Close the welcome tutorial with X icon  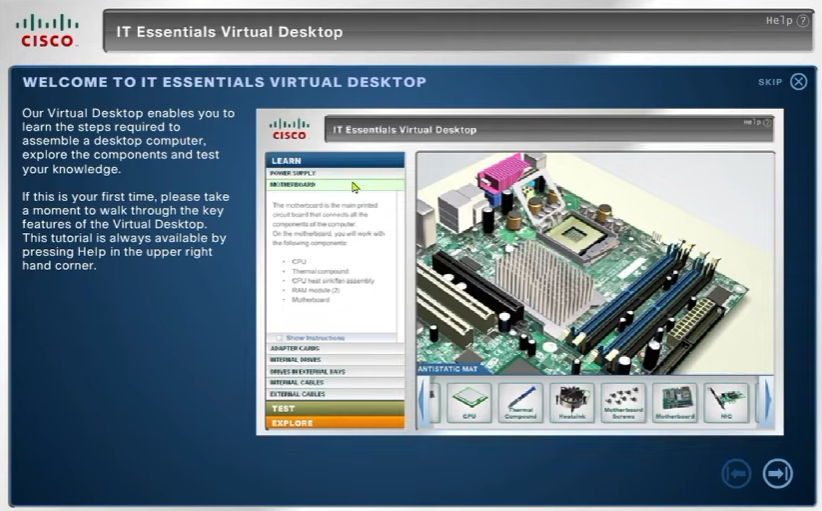pyautogui.click(x=798, y=82)
